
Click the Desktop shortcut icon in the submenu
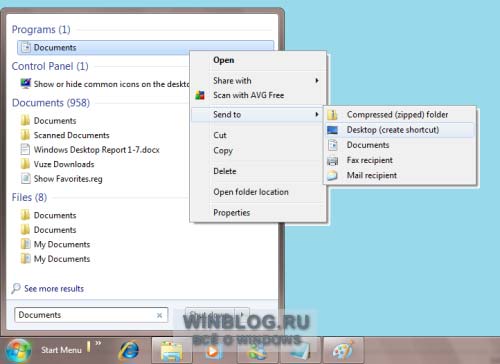333,130
